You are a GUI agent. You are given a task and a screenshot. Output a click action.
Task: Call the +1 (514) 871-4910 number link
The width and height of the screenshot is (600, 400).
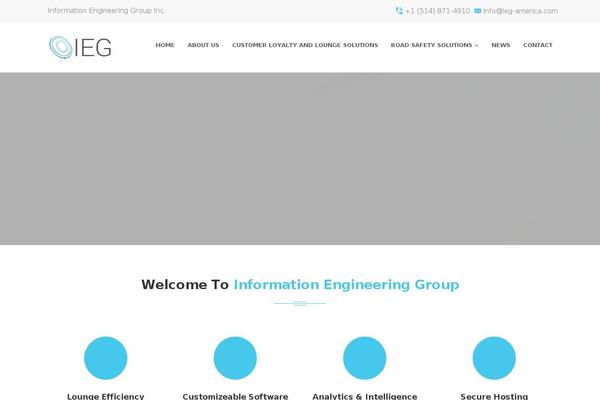point(437,11)
